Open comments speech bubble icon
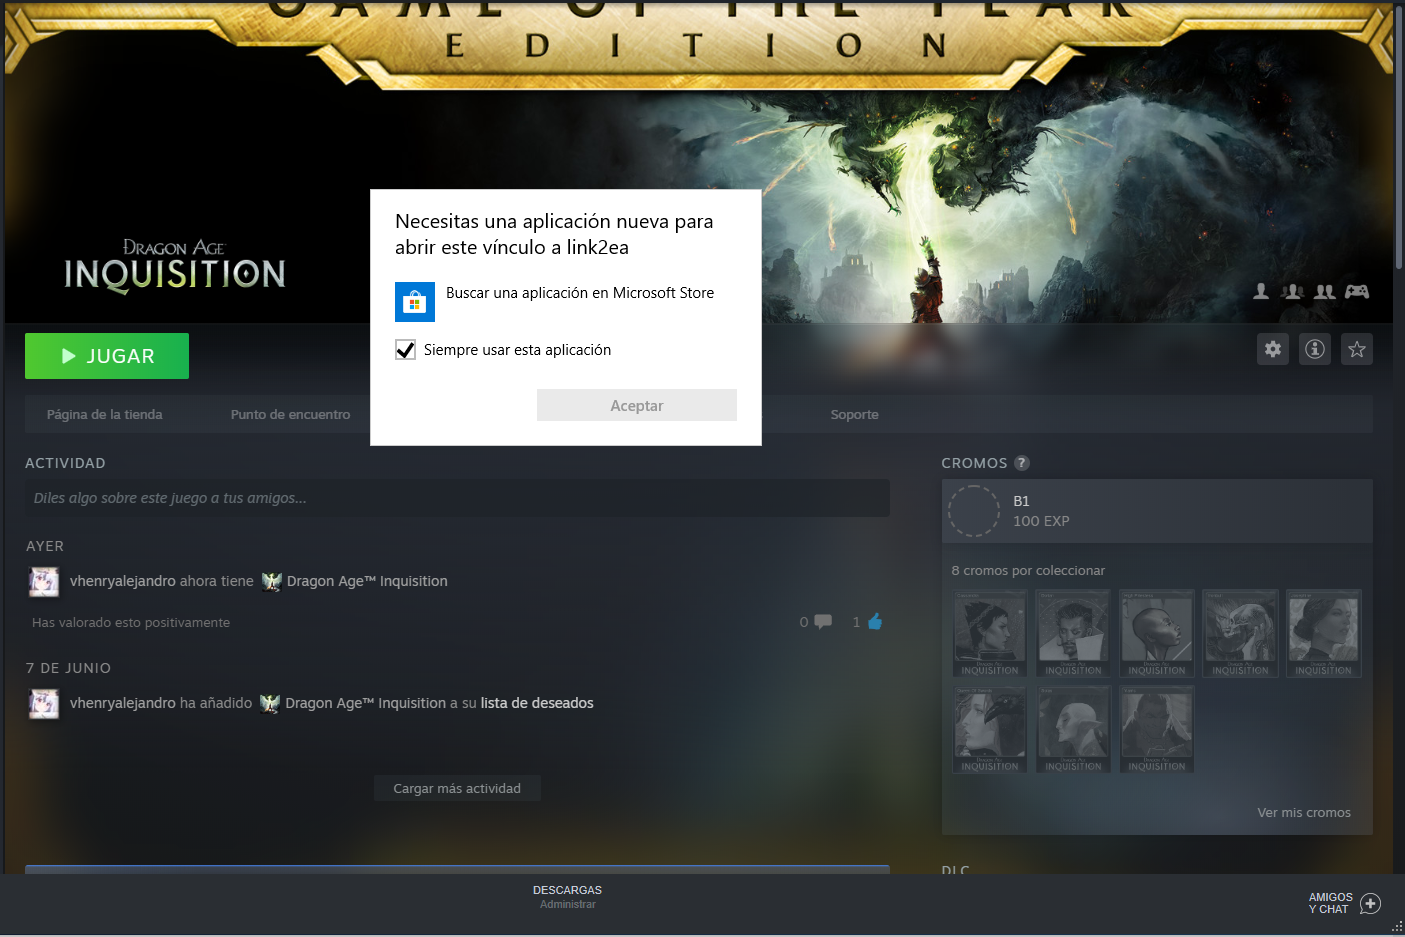The height and width of the screenshot is (937, 1405). (822, 622)
